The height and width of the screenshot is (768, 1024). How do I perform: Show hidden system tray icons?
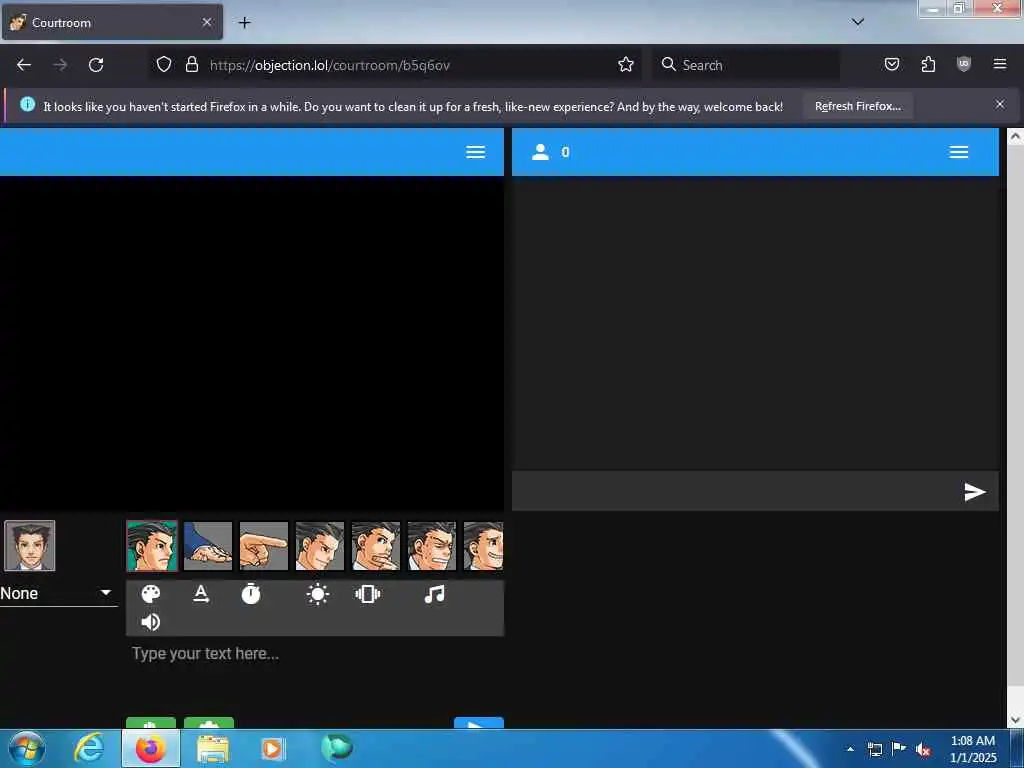pos(850,749)
